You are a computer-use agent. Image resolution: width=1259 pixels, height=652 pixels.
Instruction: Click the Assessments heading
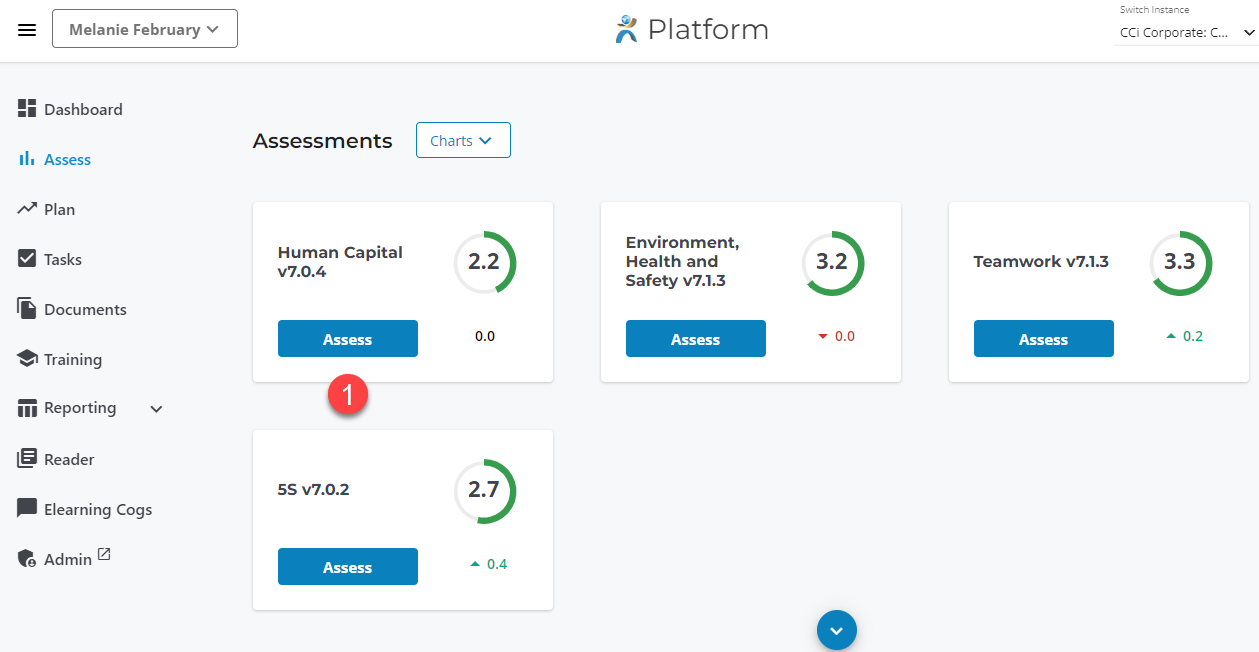(x=323, y=141)
